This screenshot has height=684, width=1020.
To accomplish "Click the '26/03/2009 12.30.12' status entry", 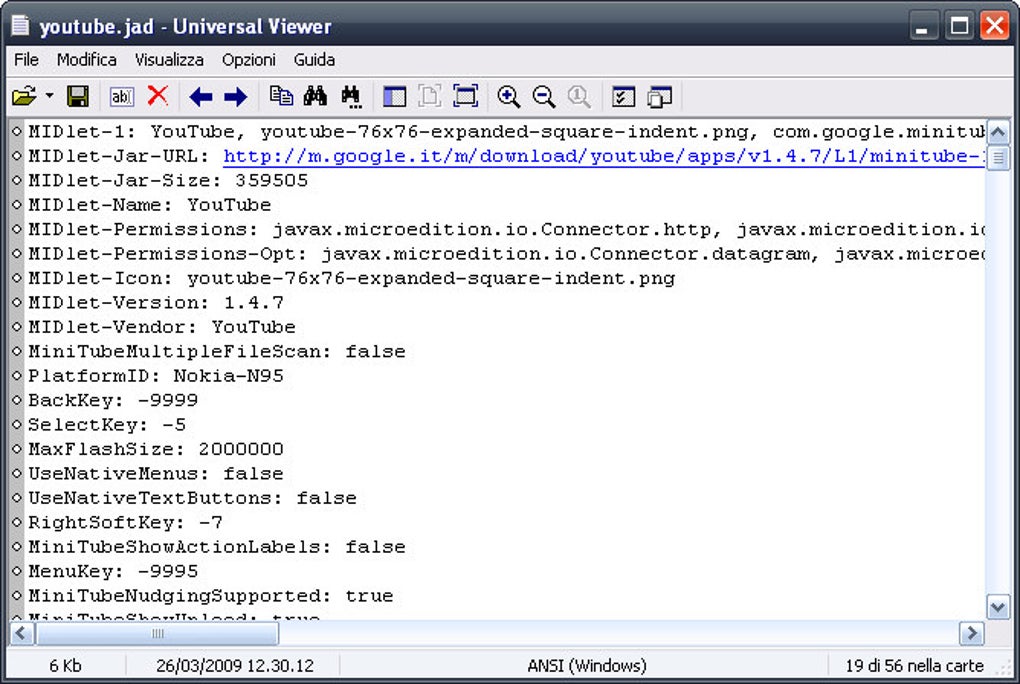I will [x=235, y=666].
